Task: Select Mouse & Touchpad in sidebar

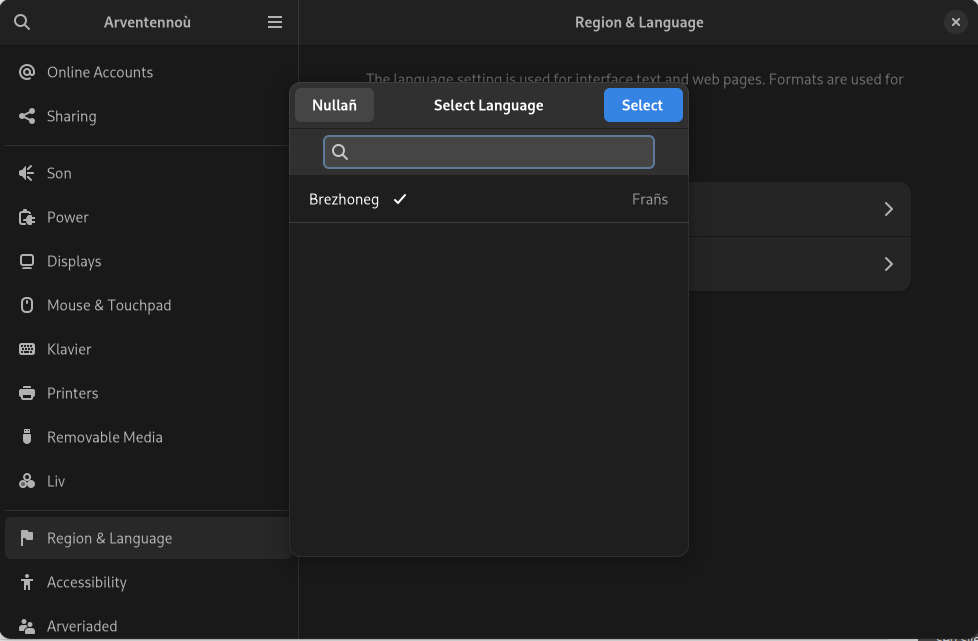Action: click(147, 305)
